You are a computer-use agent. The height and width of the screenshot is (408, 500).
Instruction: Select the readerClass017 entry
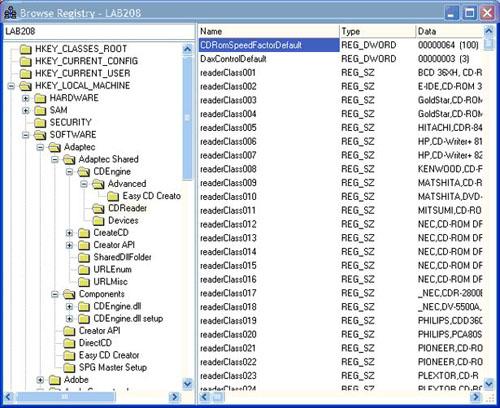coord(228,293)
